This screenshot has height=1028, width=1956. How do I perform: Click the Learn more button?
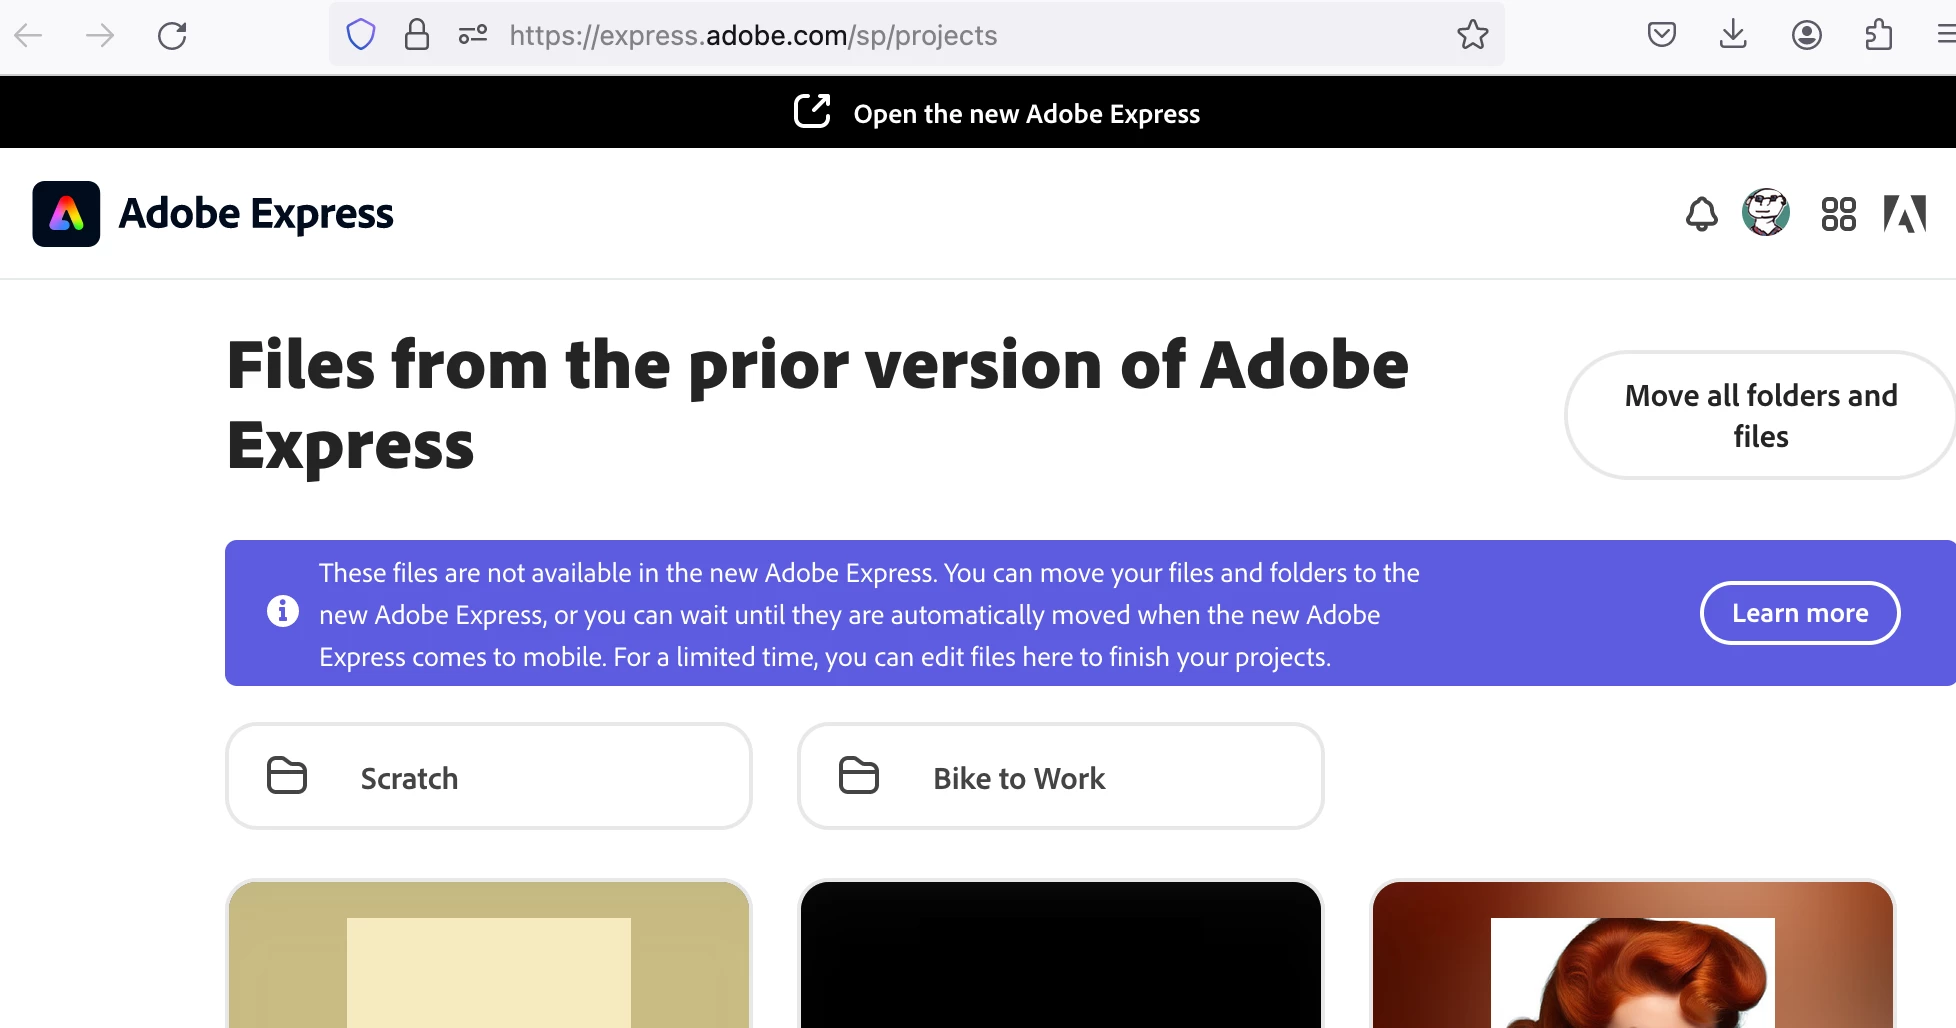[x=1800, y=613]
